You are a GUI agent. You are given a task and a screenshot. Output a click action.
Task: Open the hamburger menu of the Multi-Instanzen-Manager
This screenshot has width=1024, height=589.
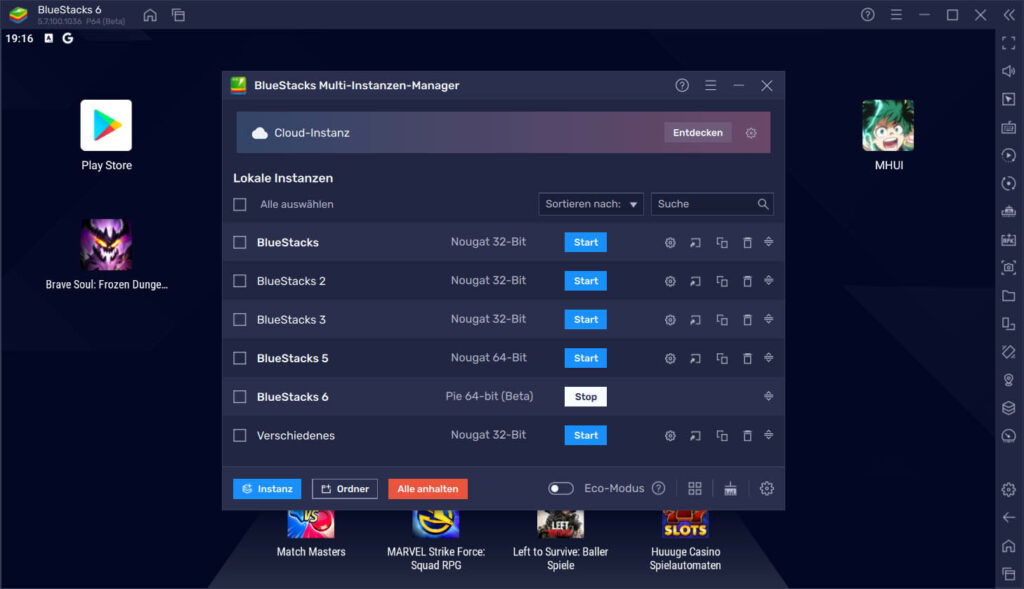point(710,86)
